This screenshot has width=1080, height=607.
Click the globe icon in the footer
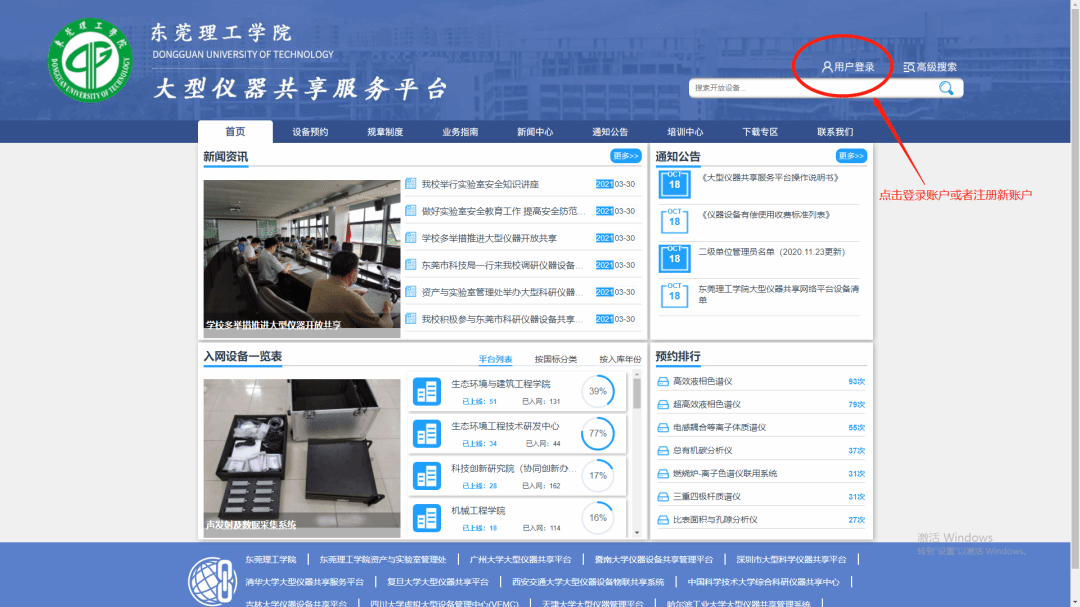click(212, 581)
